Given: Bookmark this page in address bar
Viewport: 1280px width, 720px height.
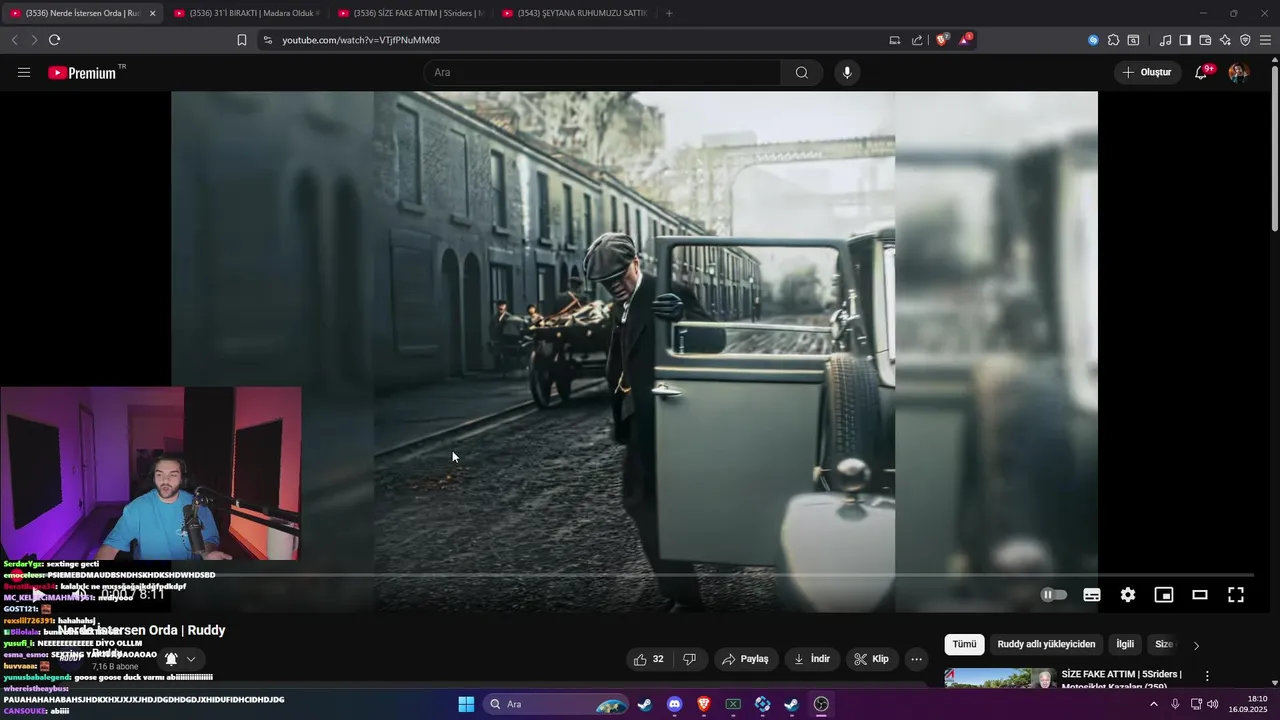Looking at the screenshot, I should coord(242,40).
